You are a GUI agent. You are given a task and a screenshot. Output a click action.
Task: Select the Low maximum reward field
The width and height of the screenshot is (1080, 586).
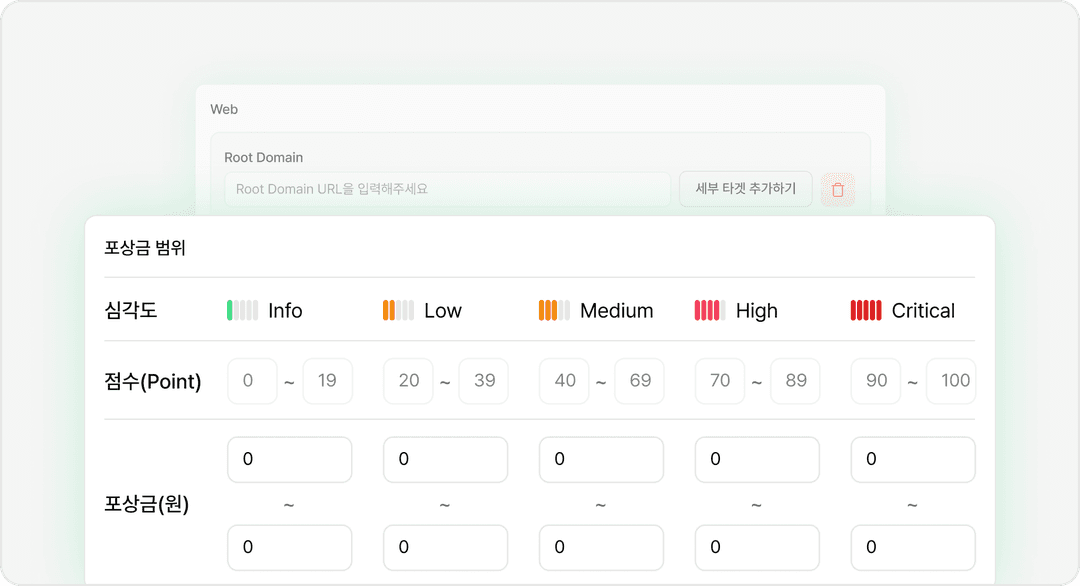pos(445,547)
